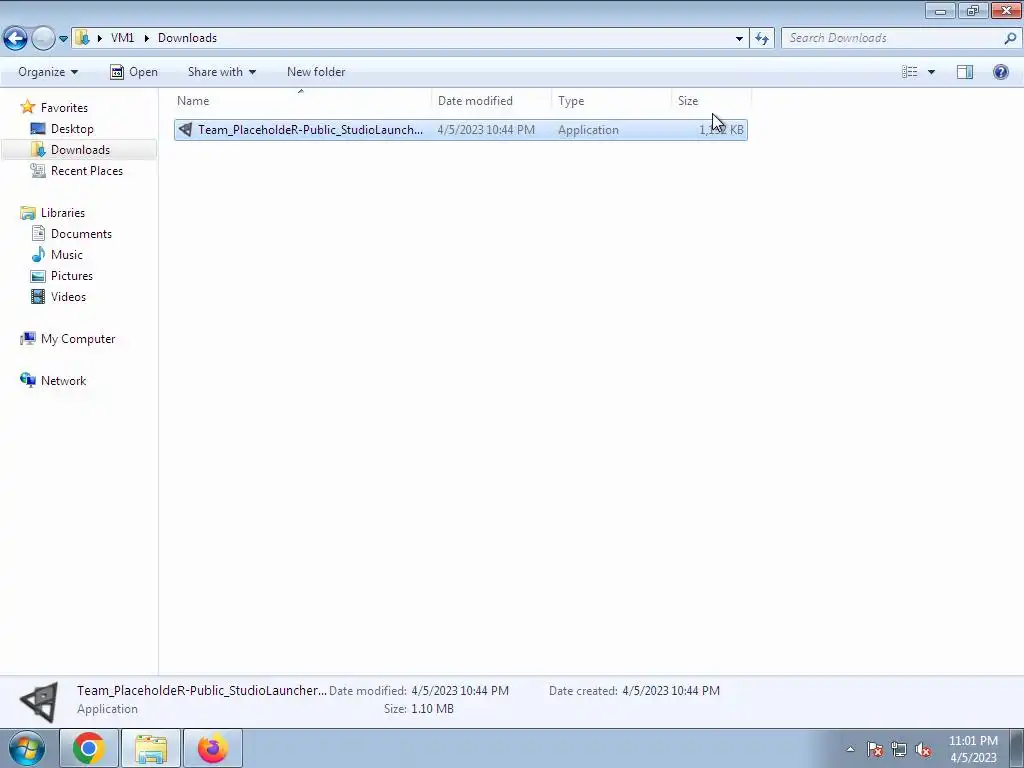Click the folder icon in the address bar
The width and height of the screenshot is (1024, 768).
pos(82,38)
